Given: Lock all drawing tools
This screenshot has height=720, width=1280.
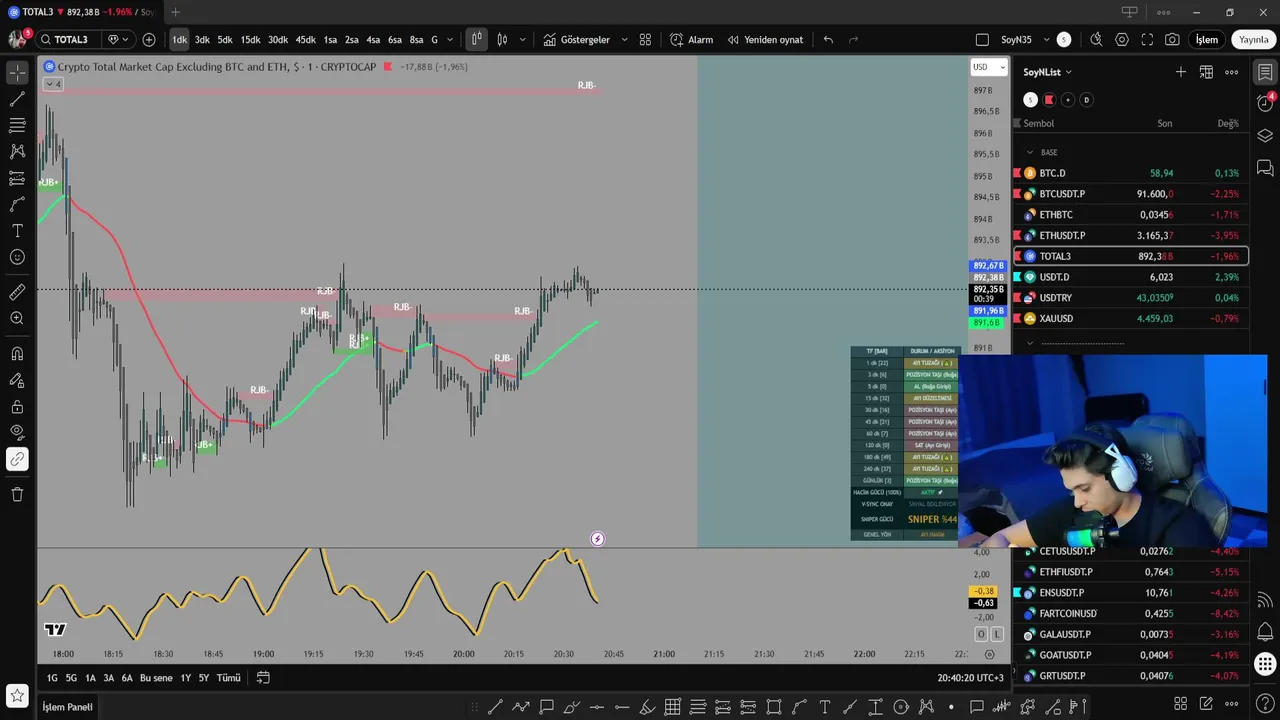Looking at the screenshot, I should pyautogui.click(x=17, y=406).
